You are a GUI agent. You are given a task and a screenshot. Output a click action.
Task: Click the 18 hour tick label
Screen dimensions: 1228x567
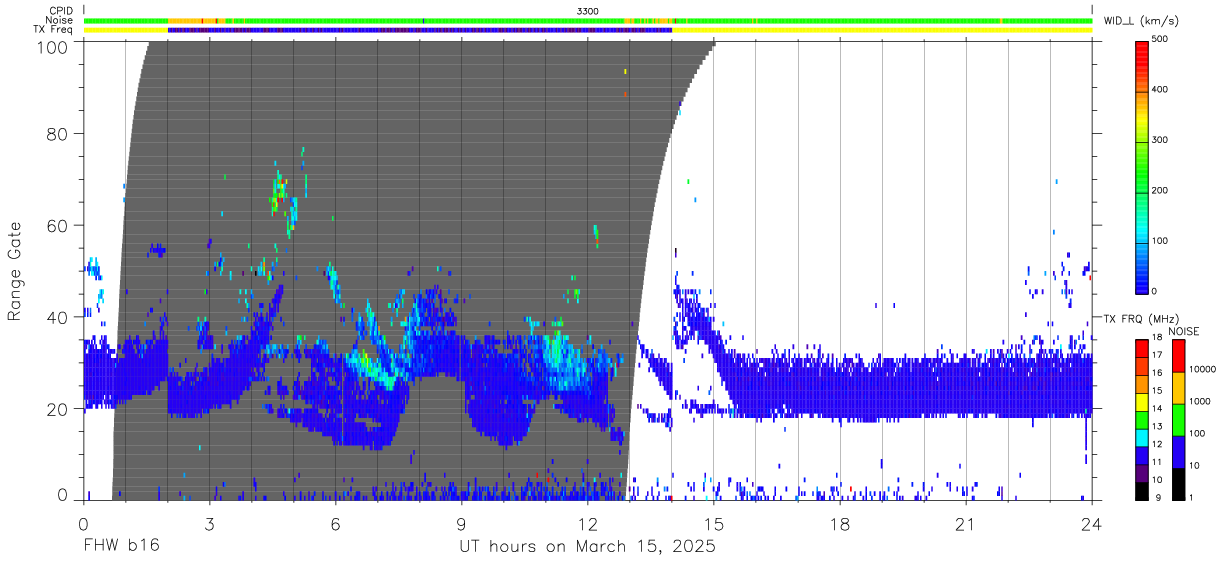[840, 523]
